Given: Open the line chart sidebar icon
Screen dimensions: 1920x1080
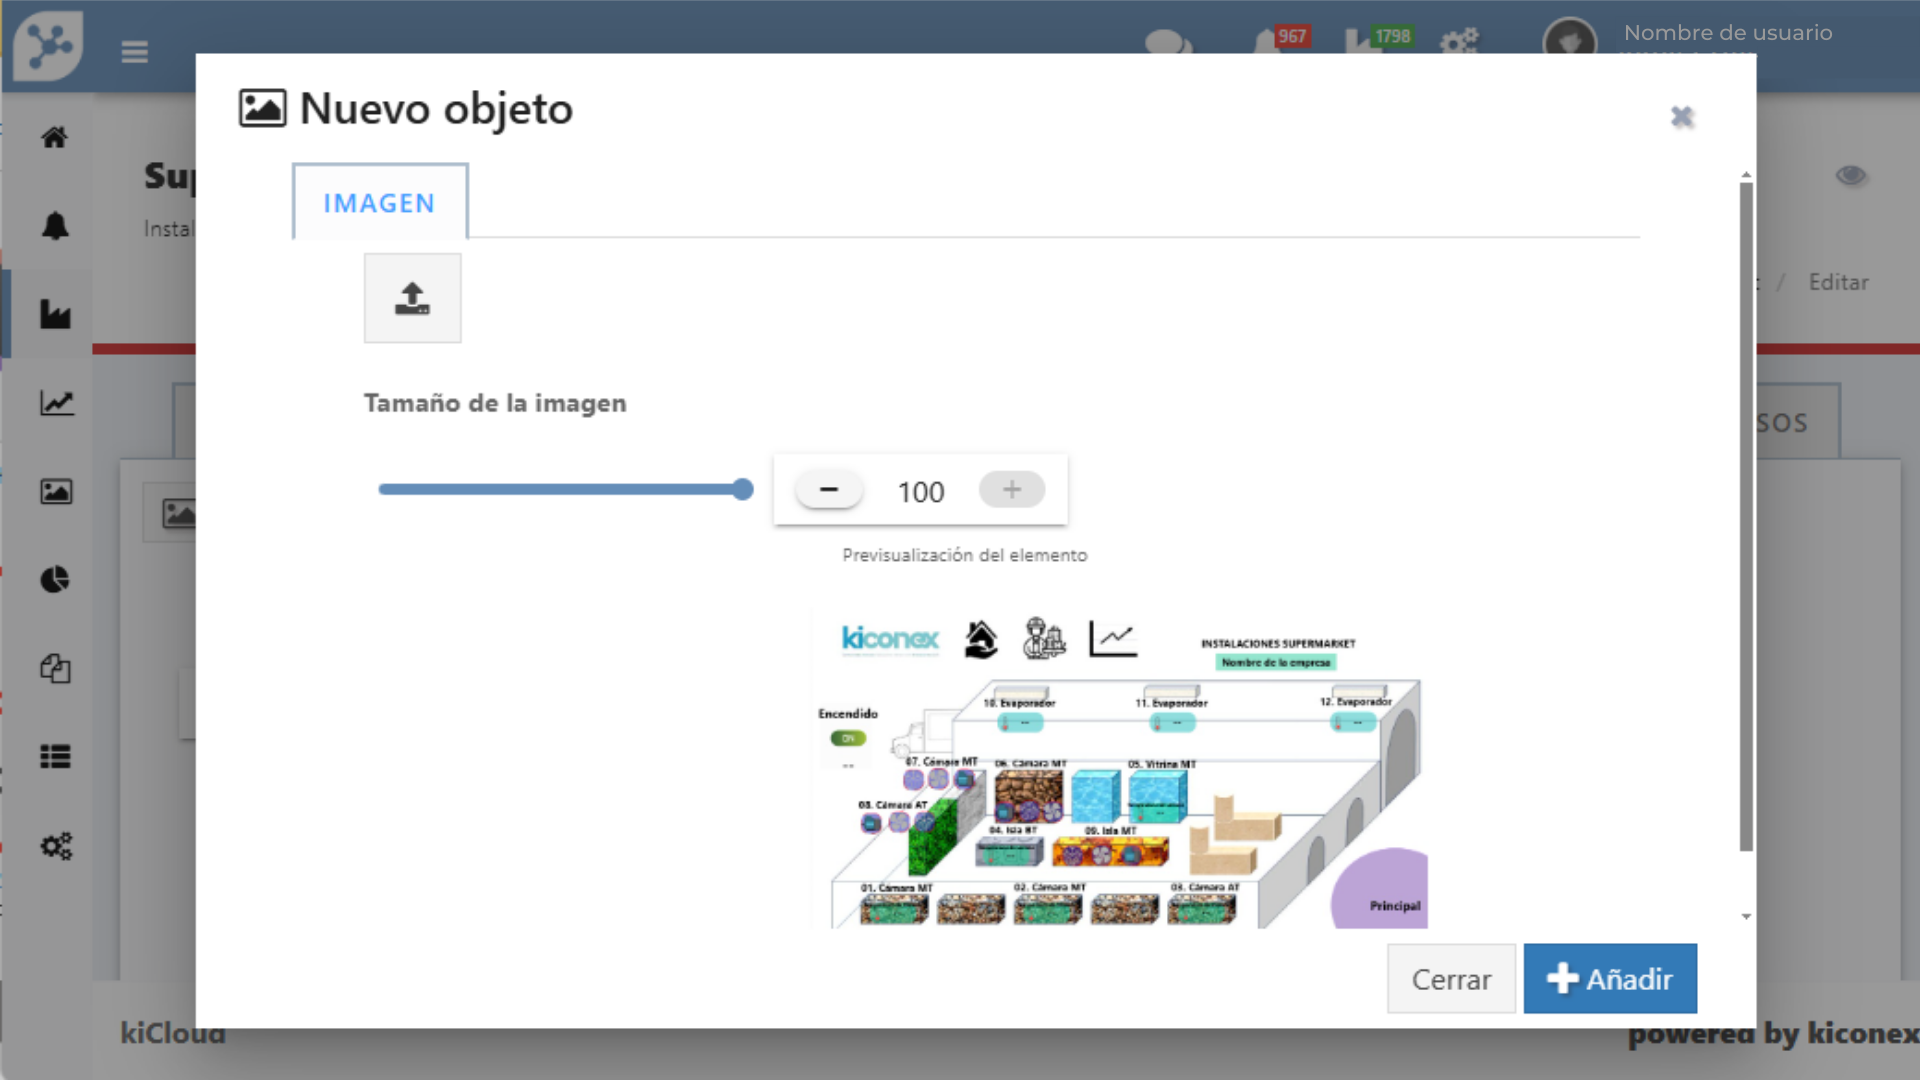Looking at the screenshot, I should [x=56, y=403].
